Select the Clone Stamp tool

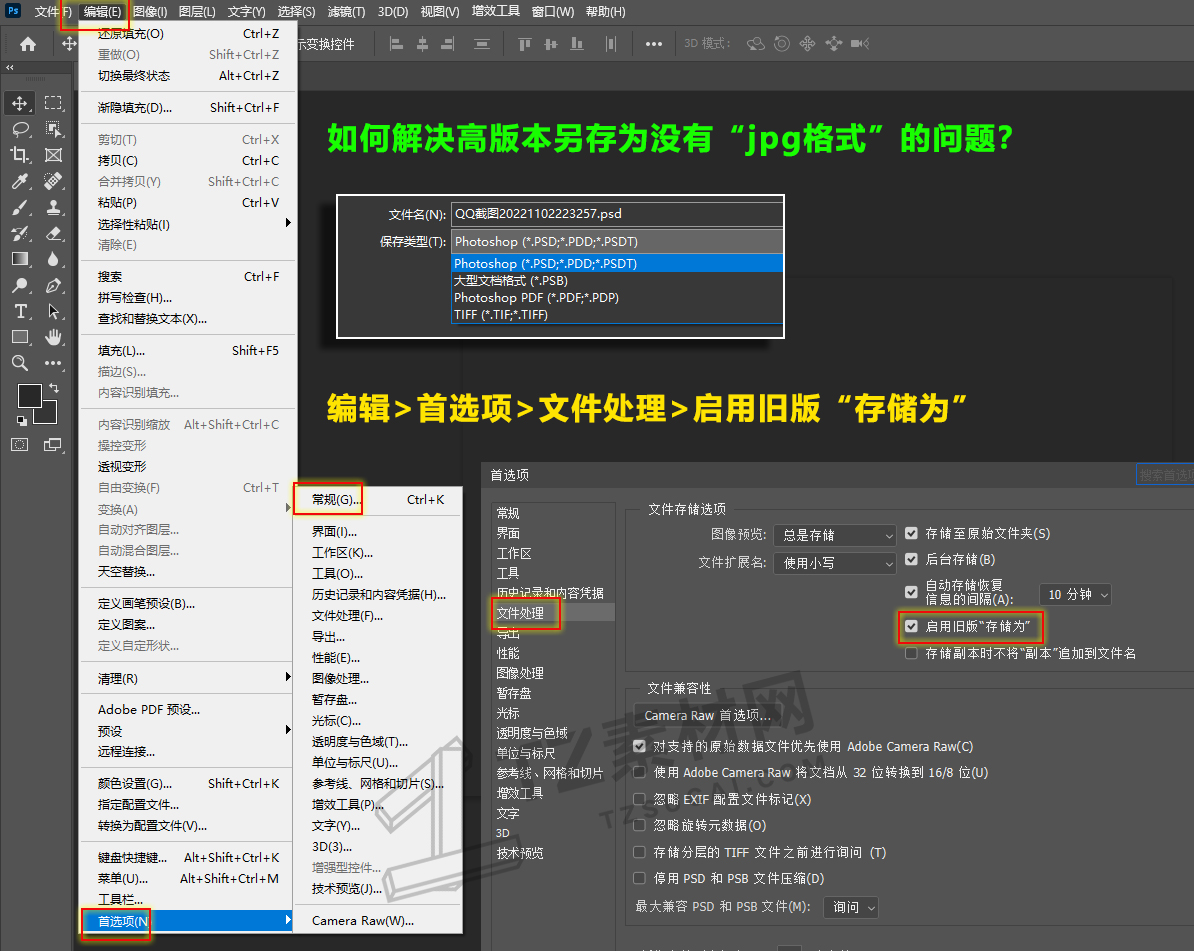click(53, 206)
